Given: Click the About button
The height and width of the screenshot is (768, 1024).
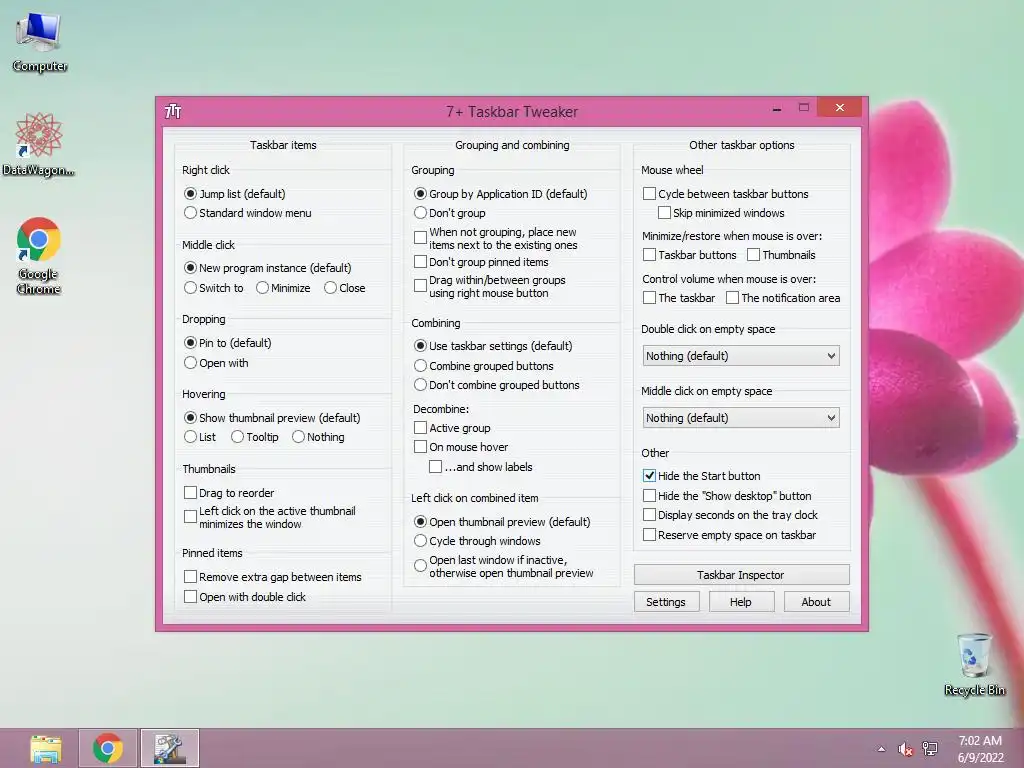Looking at the screenshot, I should click(816, 602).
